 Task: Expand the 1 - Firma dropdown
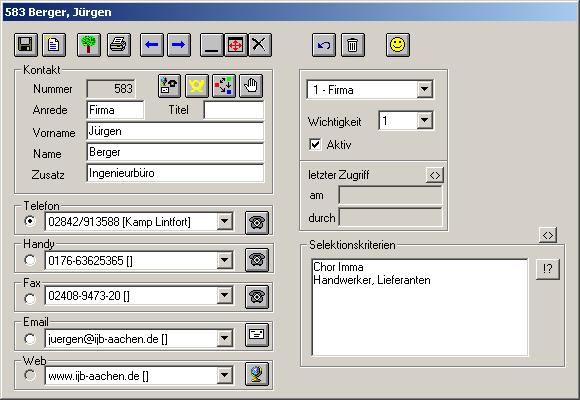click(425, 89)
